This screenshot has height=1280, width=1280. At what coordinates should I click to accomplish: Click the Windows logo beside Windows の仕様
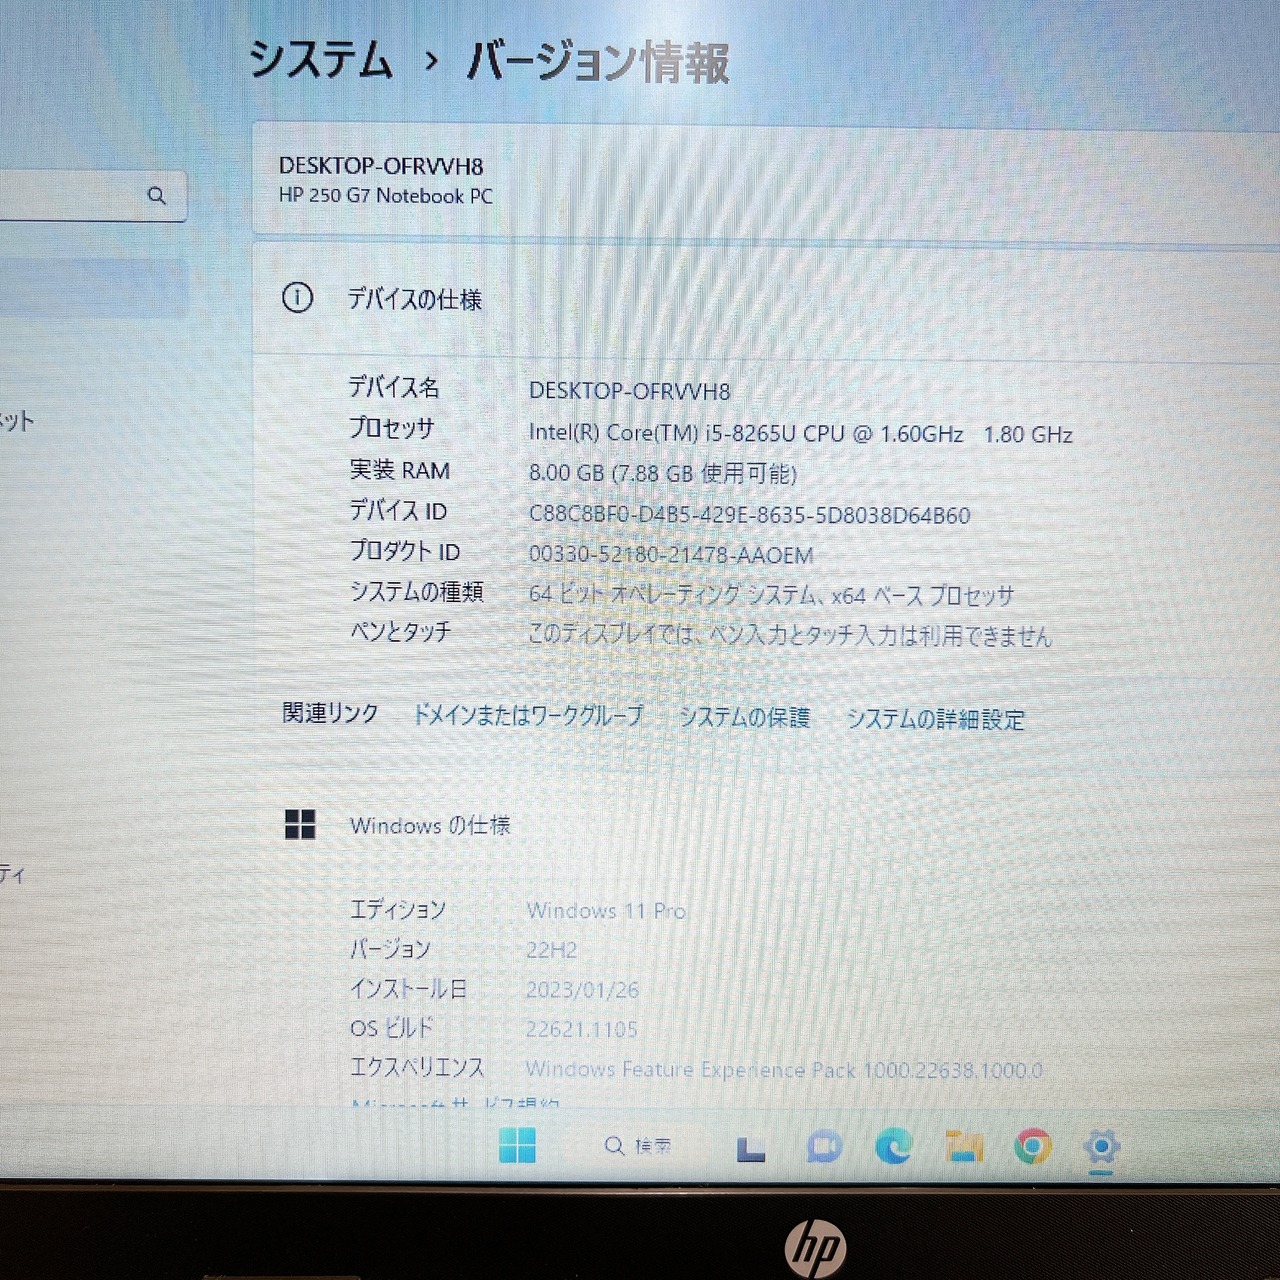coord(300,824)
